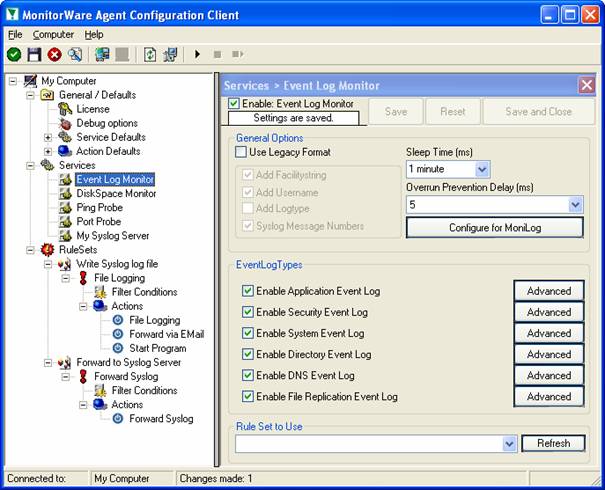Click the Services gears icon in tree
This screenshot has width=605, height=490.
pos(47,165)
